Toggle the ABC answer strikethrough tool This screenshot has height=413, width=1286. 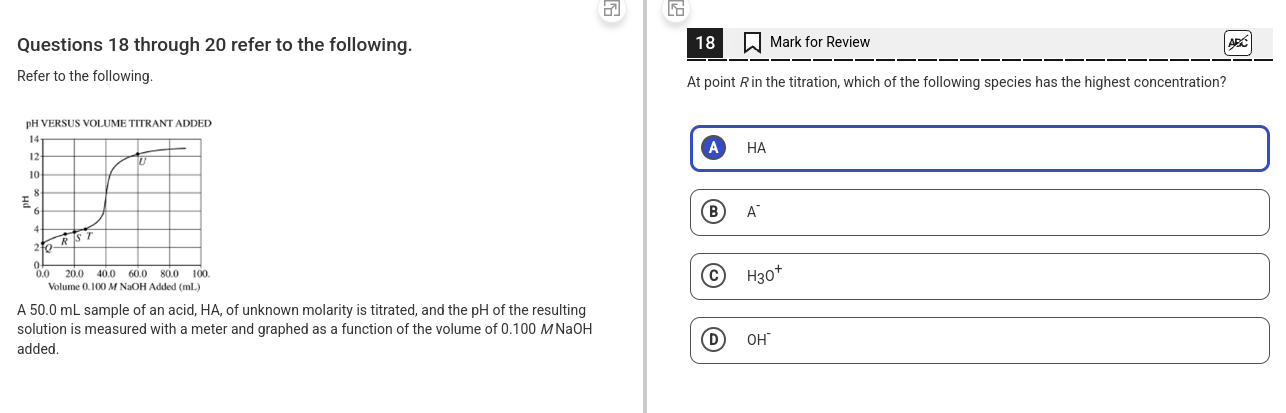click(x=1238, y=42)
